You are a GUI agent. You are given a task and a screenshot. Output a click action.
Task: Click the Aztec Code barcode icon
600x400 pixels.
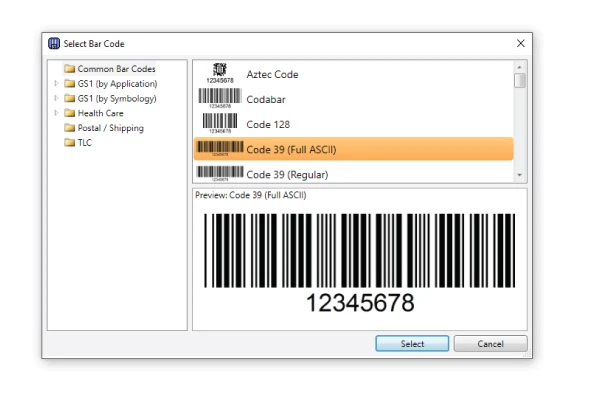coord(220,73)
